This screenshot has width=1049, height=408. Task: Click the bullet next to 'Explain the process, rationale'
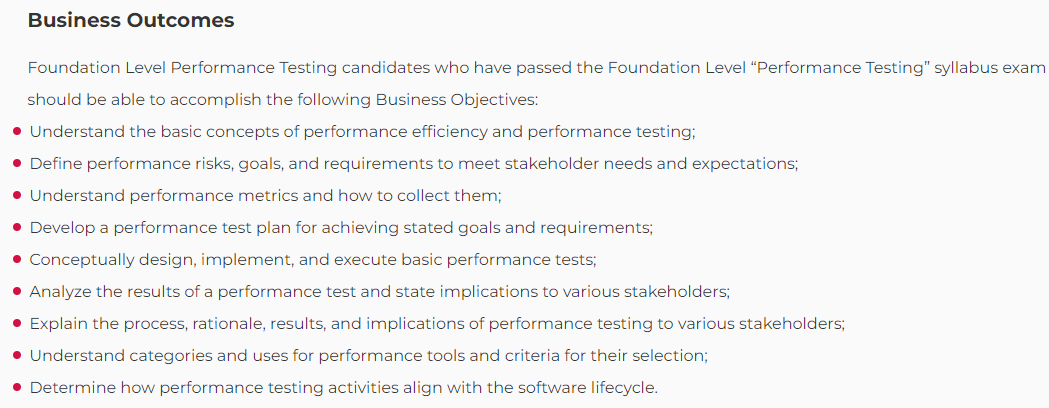click(17, 324)
